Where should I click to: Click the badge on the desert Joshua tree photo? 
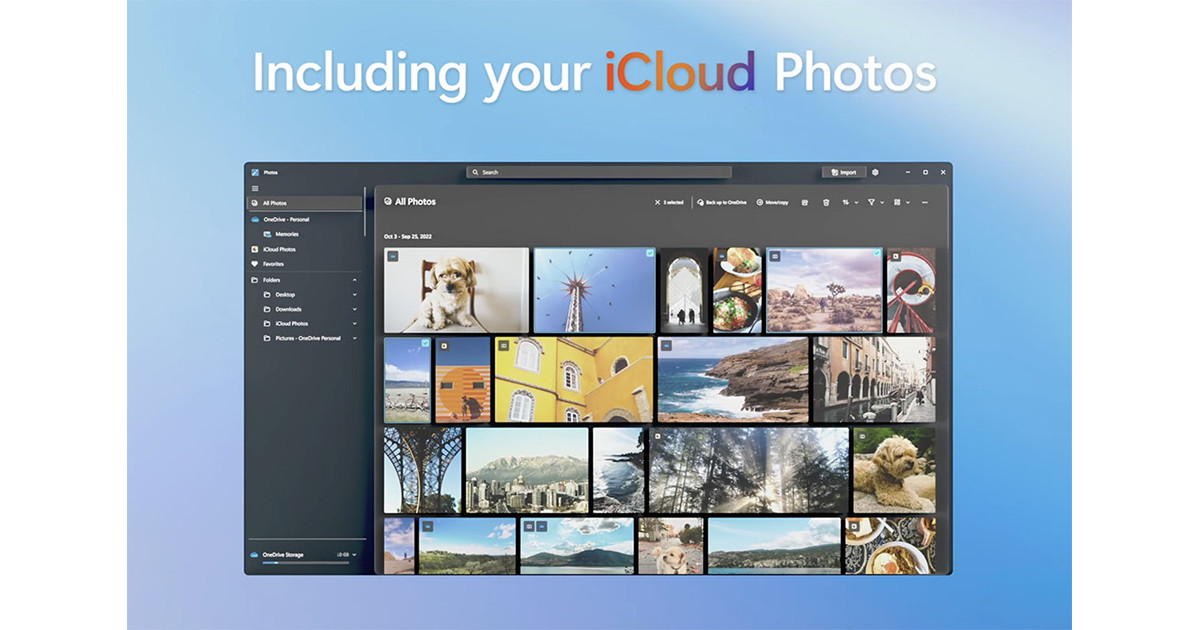coord(775,257)
